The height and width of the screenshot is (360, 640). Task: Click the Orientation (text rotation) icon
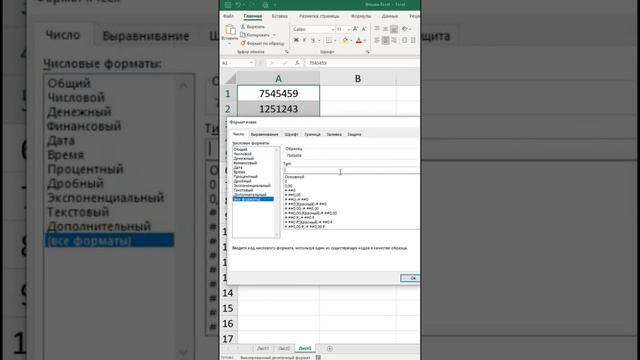404,29
